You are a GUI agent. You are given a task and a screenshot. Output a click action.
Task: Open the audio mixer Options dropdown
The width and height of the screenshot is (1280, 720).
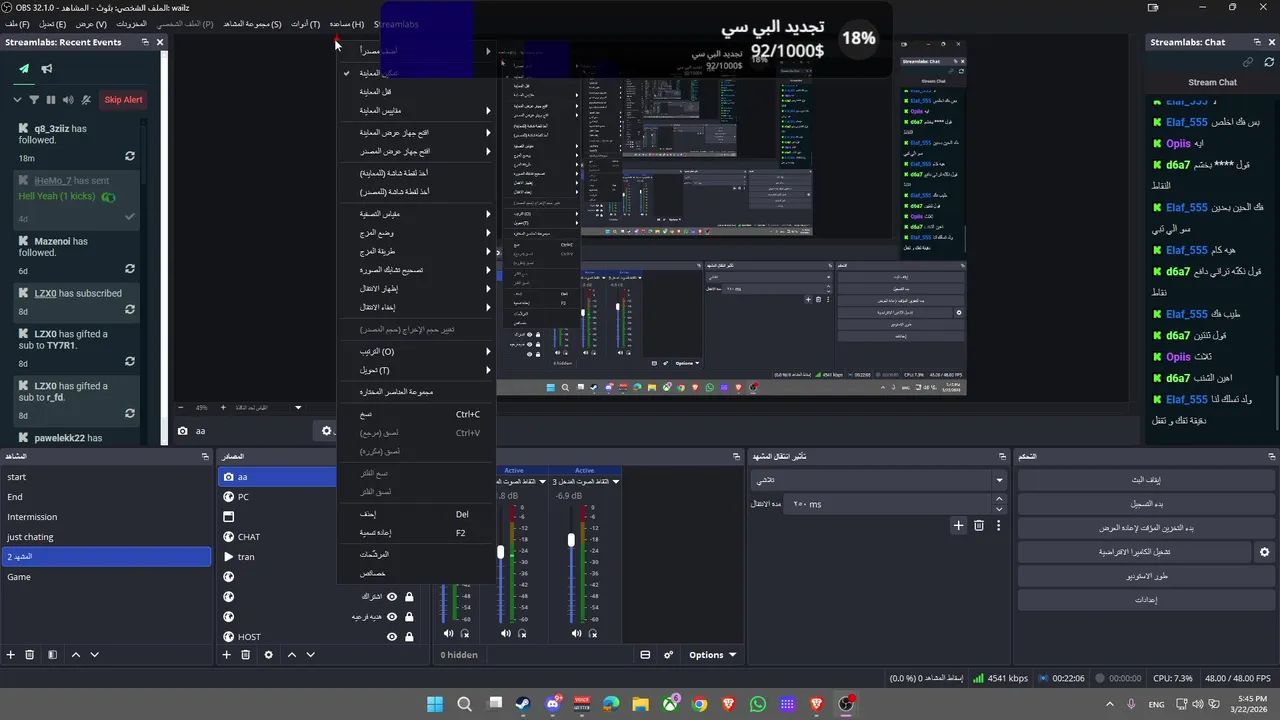(712, 655)
